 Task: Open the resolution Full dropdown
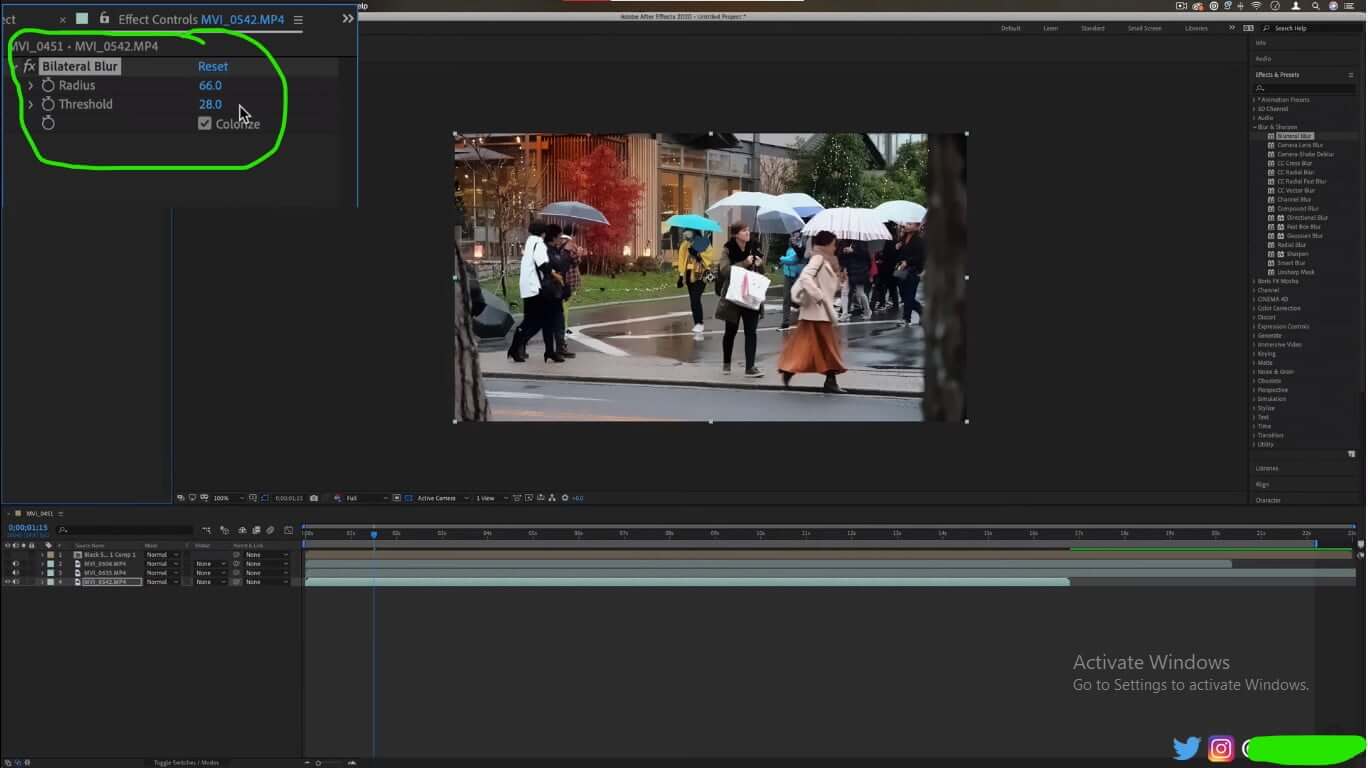tap(366, 498)
